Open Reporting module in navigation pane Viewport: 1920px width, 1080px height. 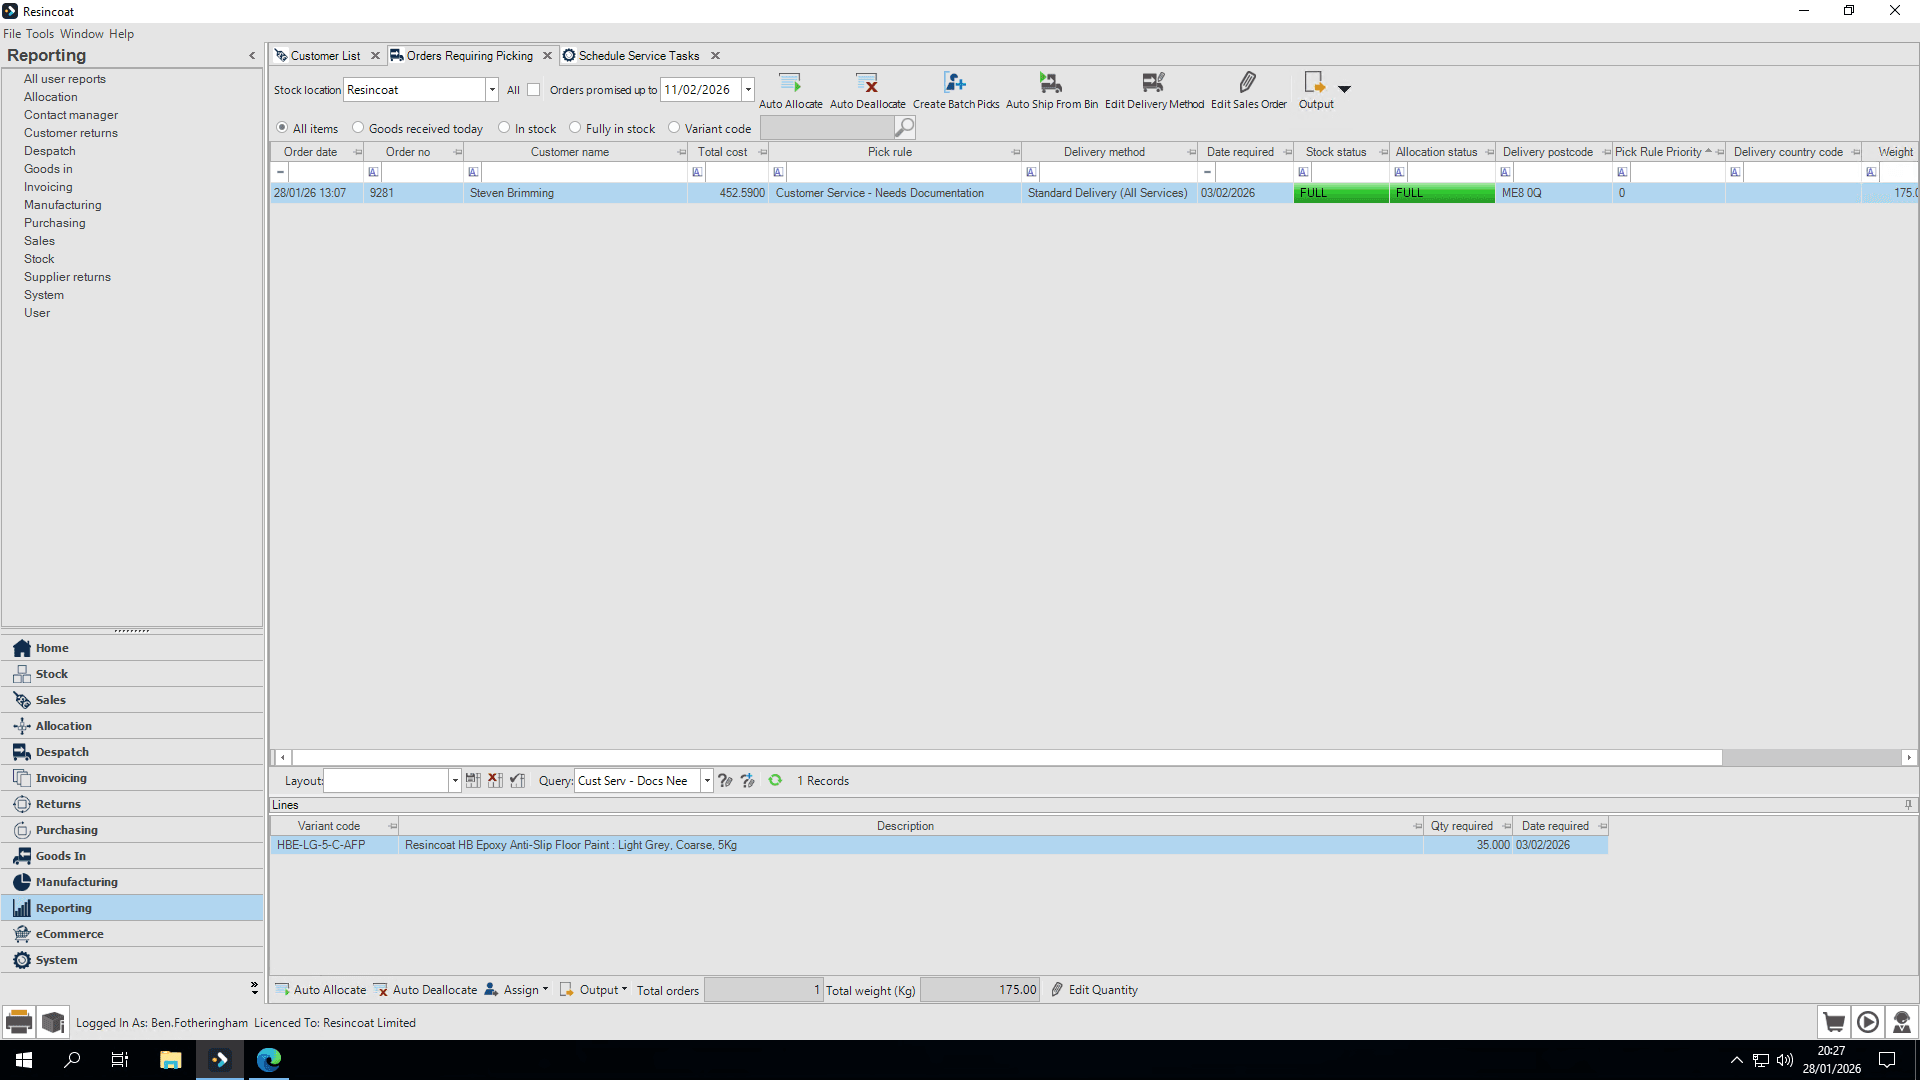[x=132, y=907]
